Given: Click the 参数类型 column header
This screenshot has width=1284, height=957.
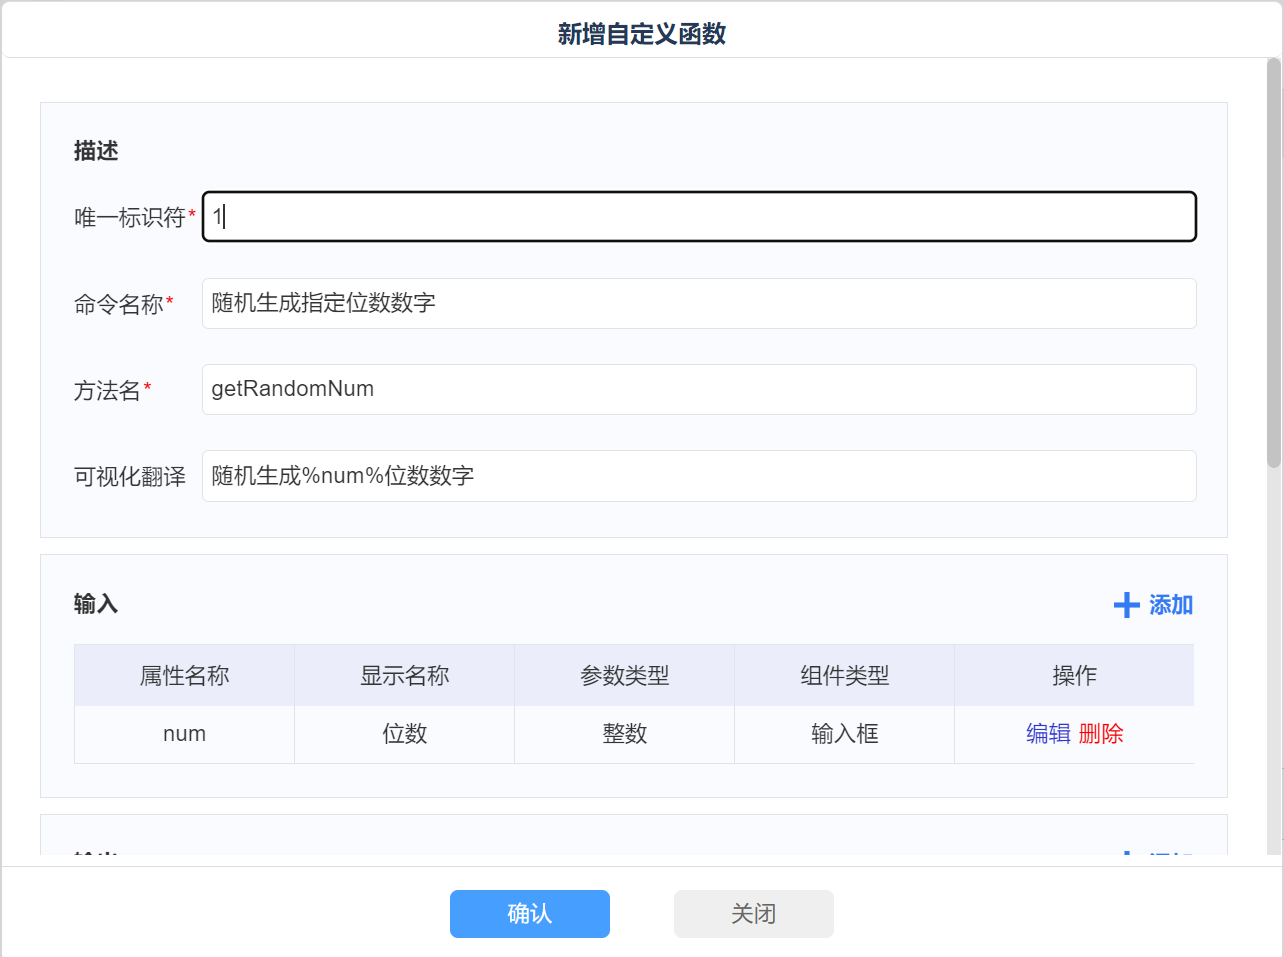Looking at the screenshot, I should pos(624,676).
